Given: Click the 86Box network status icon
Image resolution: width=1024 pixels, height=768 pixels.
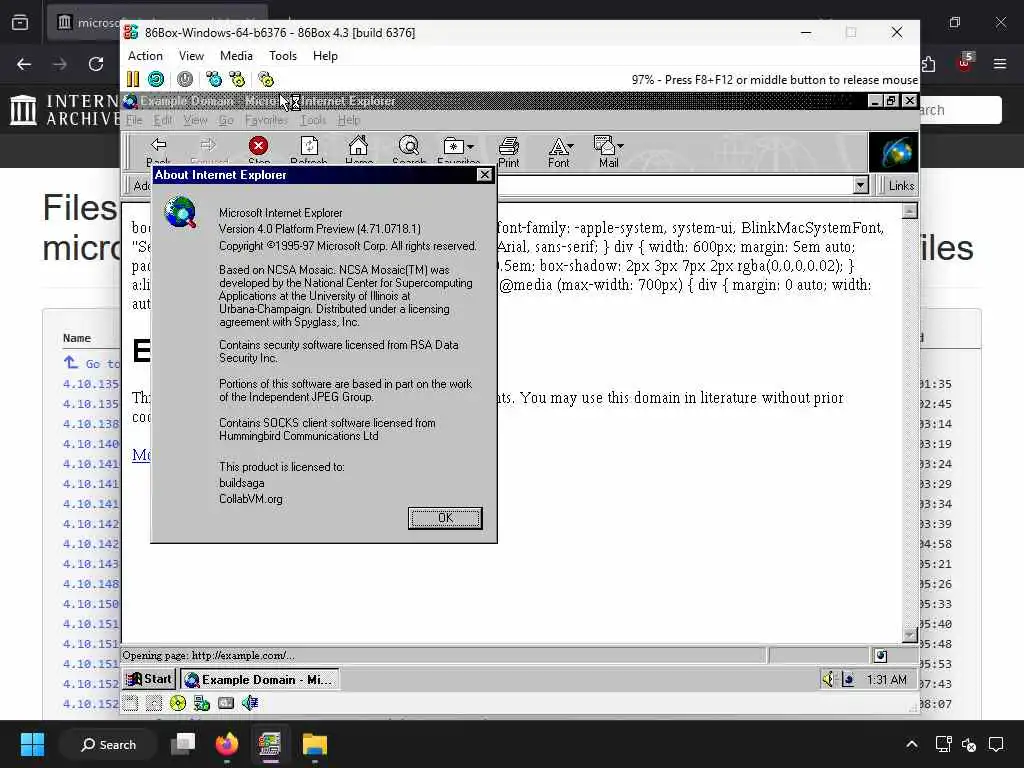Looking at the screenshot, I should 202,703.
